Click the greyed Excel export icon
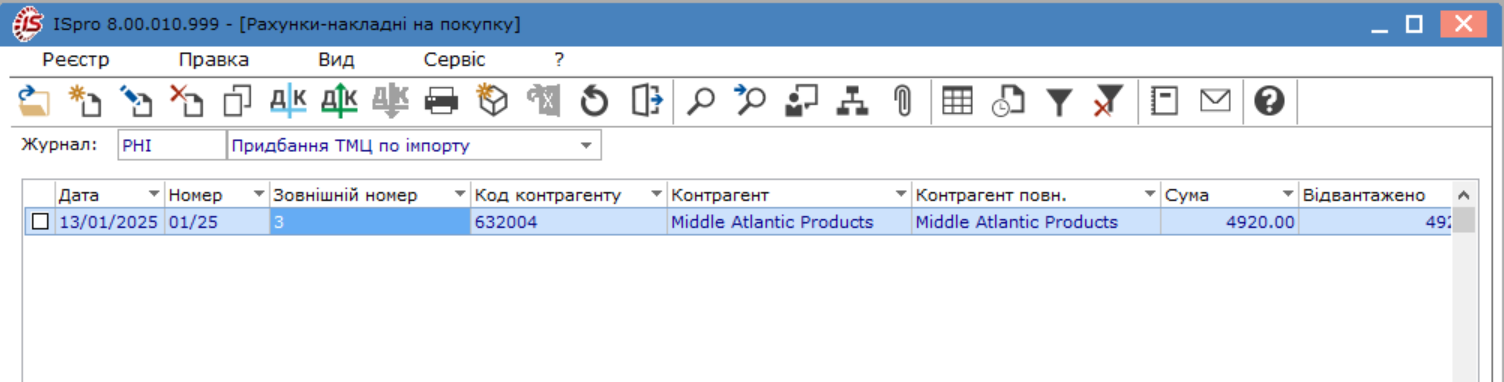 pyautogui.click(x=544, y=101)
